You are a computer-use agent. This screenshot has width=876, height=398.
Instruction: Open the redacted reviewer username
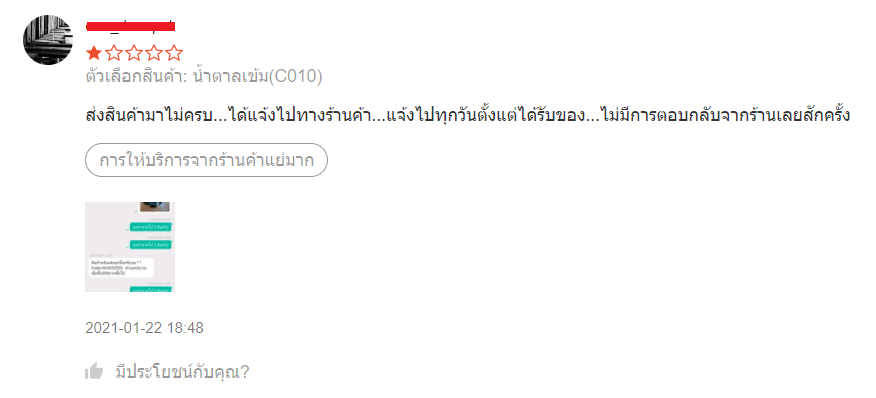pyautogui.click(x=131, y=26)
